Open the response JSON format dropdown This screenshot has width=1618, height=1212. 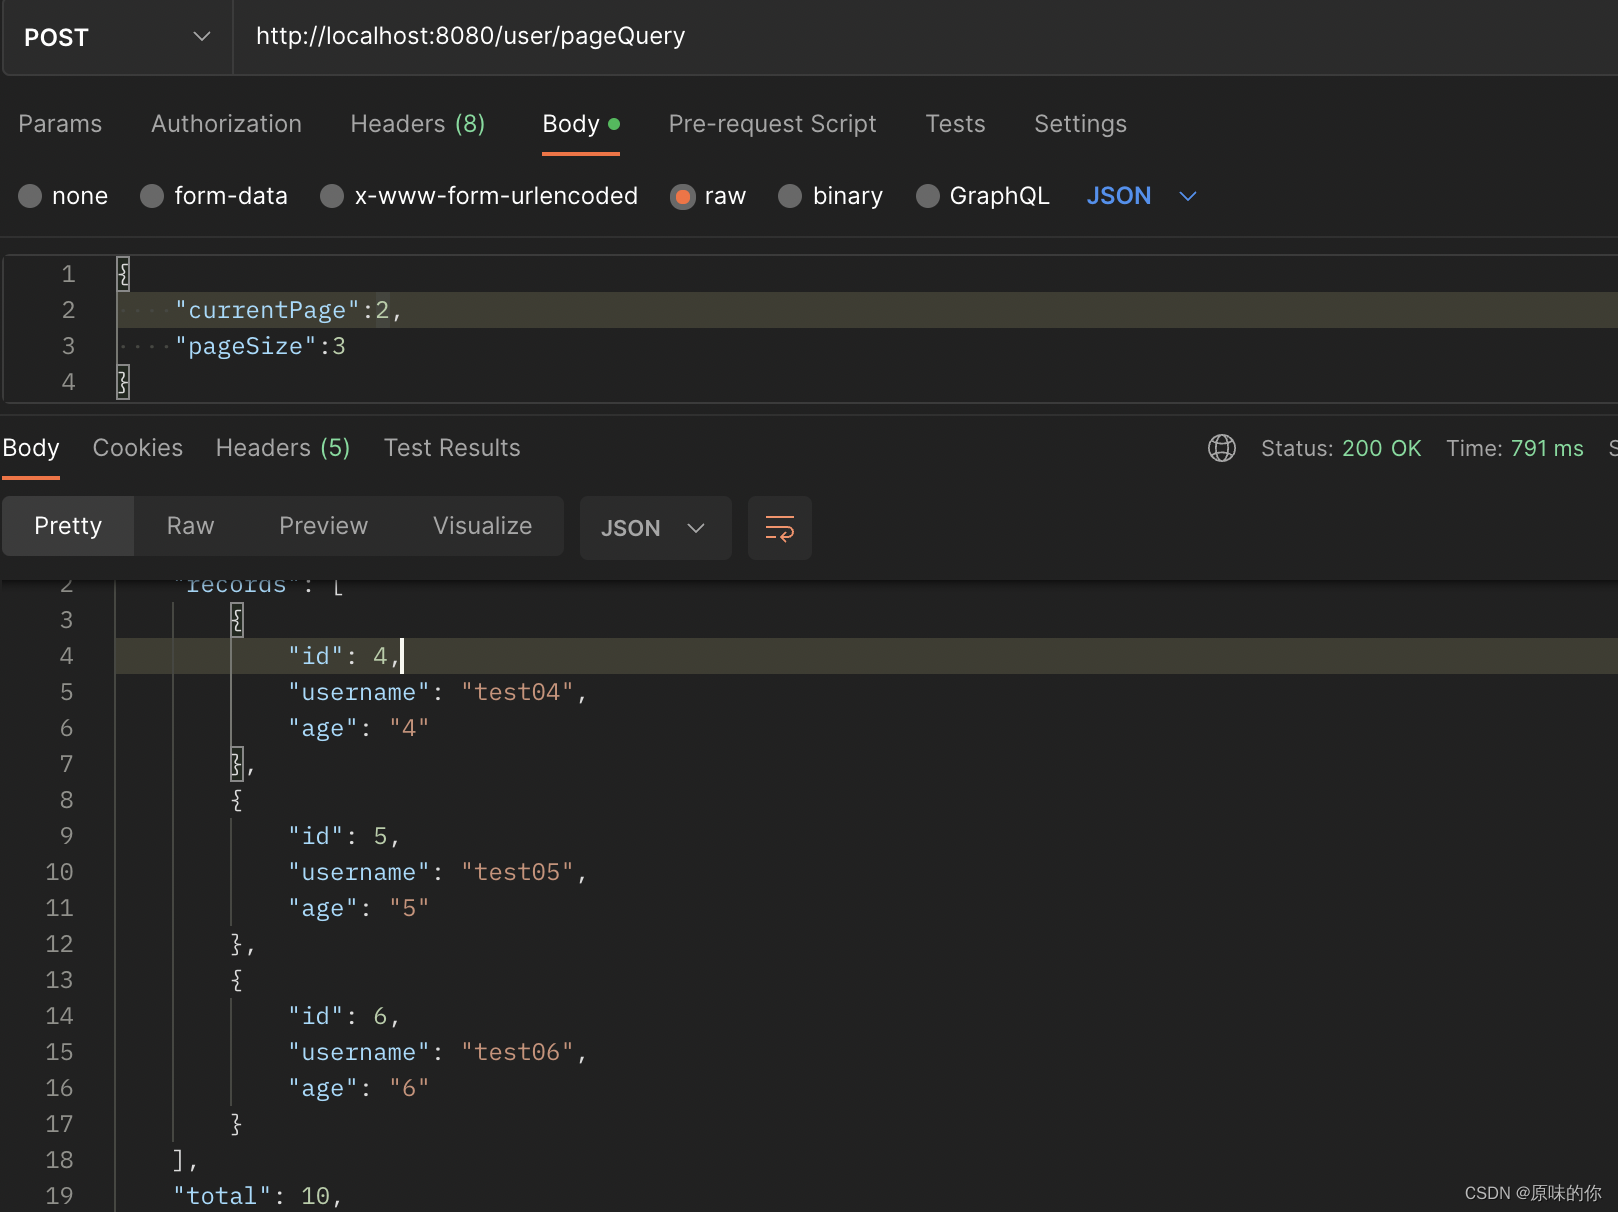click(655, 528)
